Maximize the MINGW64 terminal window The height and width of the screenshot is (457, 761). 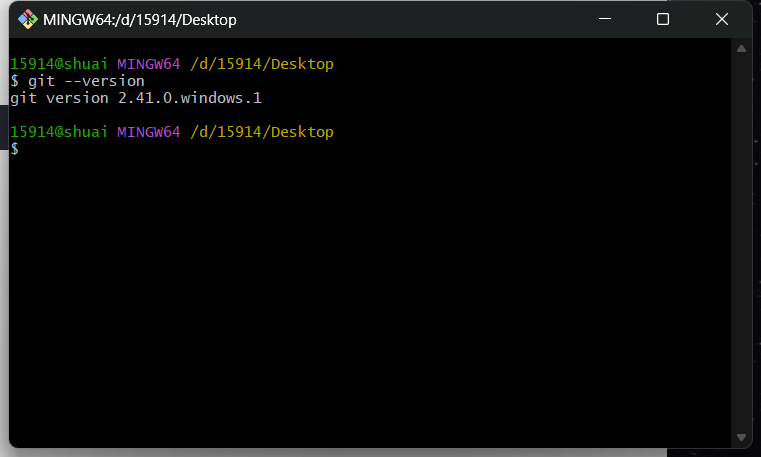pyautogui.click(x=662, y=19)
